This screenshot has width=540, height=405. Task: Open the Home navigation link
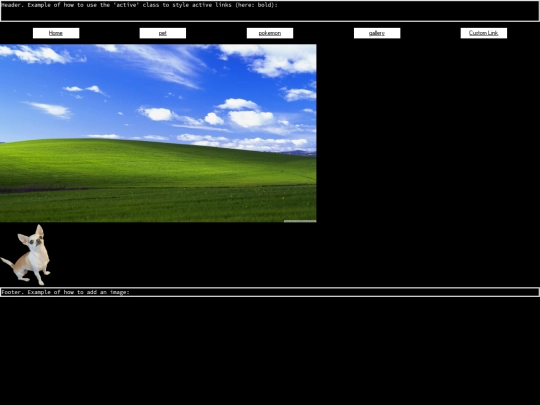point(56,33)
